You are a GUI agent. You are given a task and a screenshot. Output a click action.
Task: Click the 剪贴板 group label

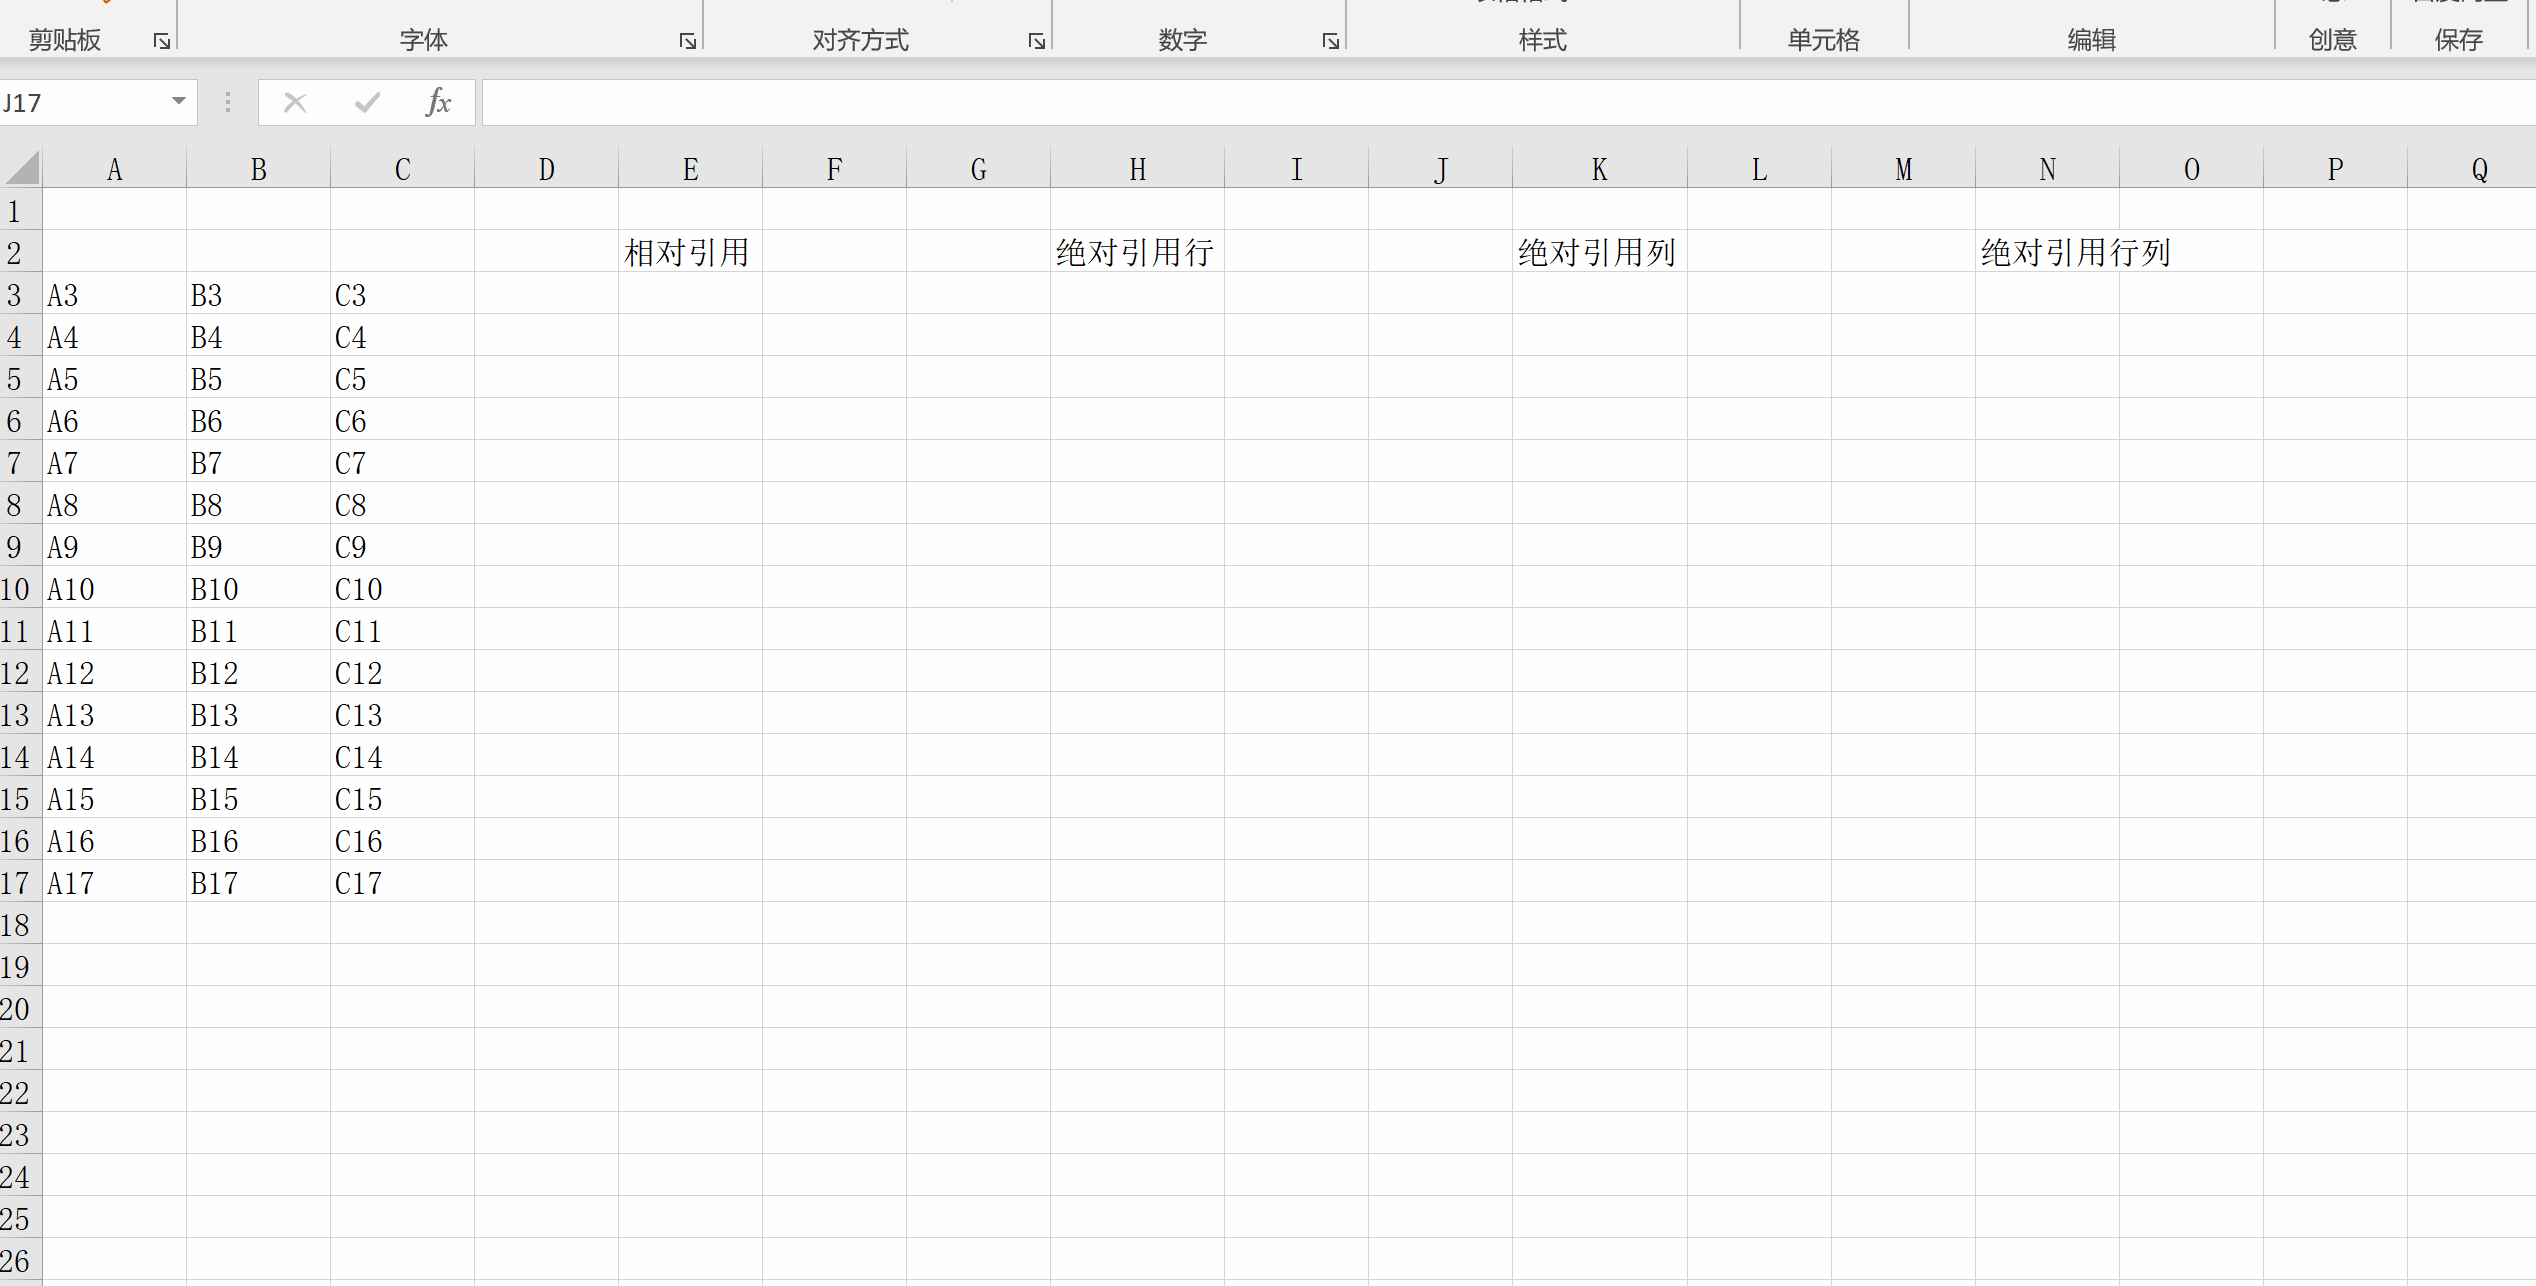point(65,40)
